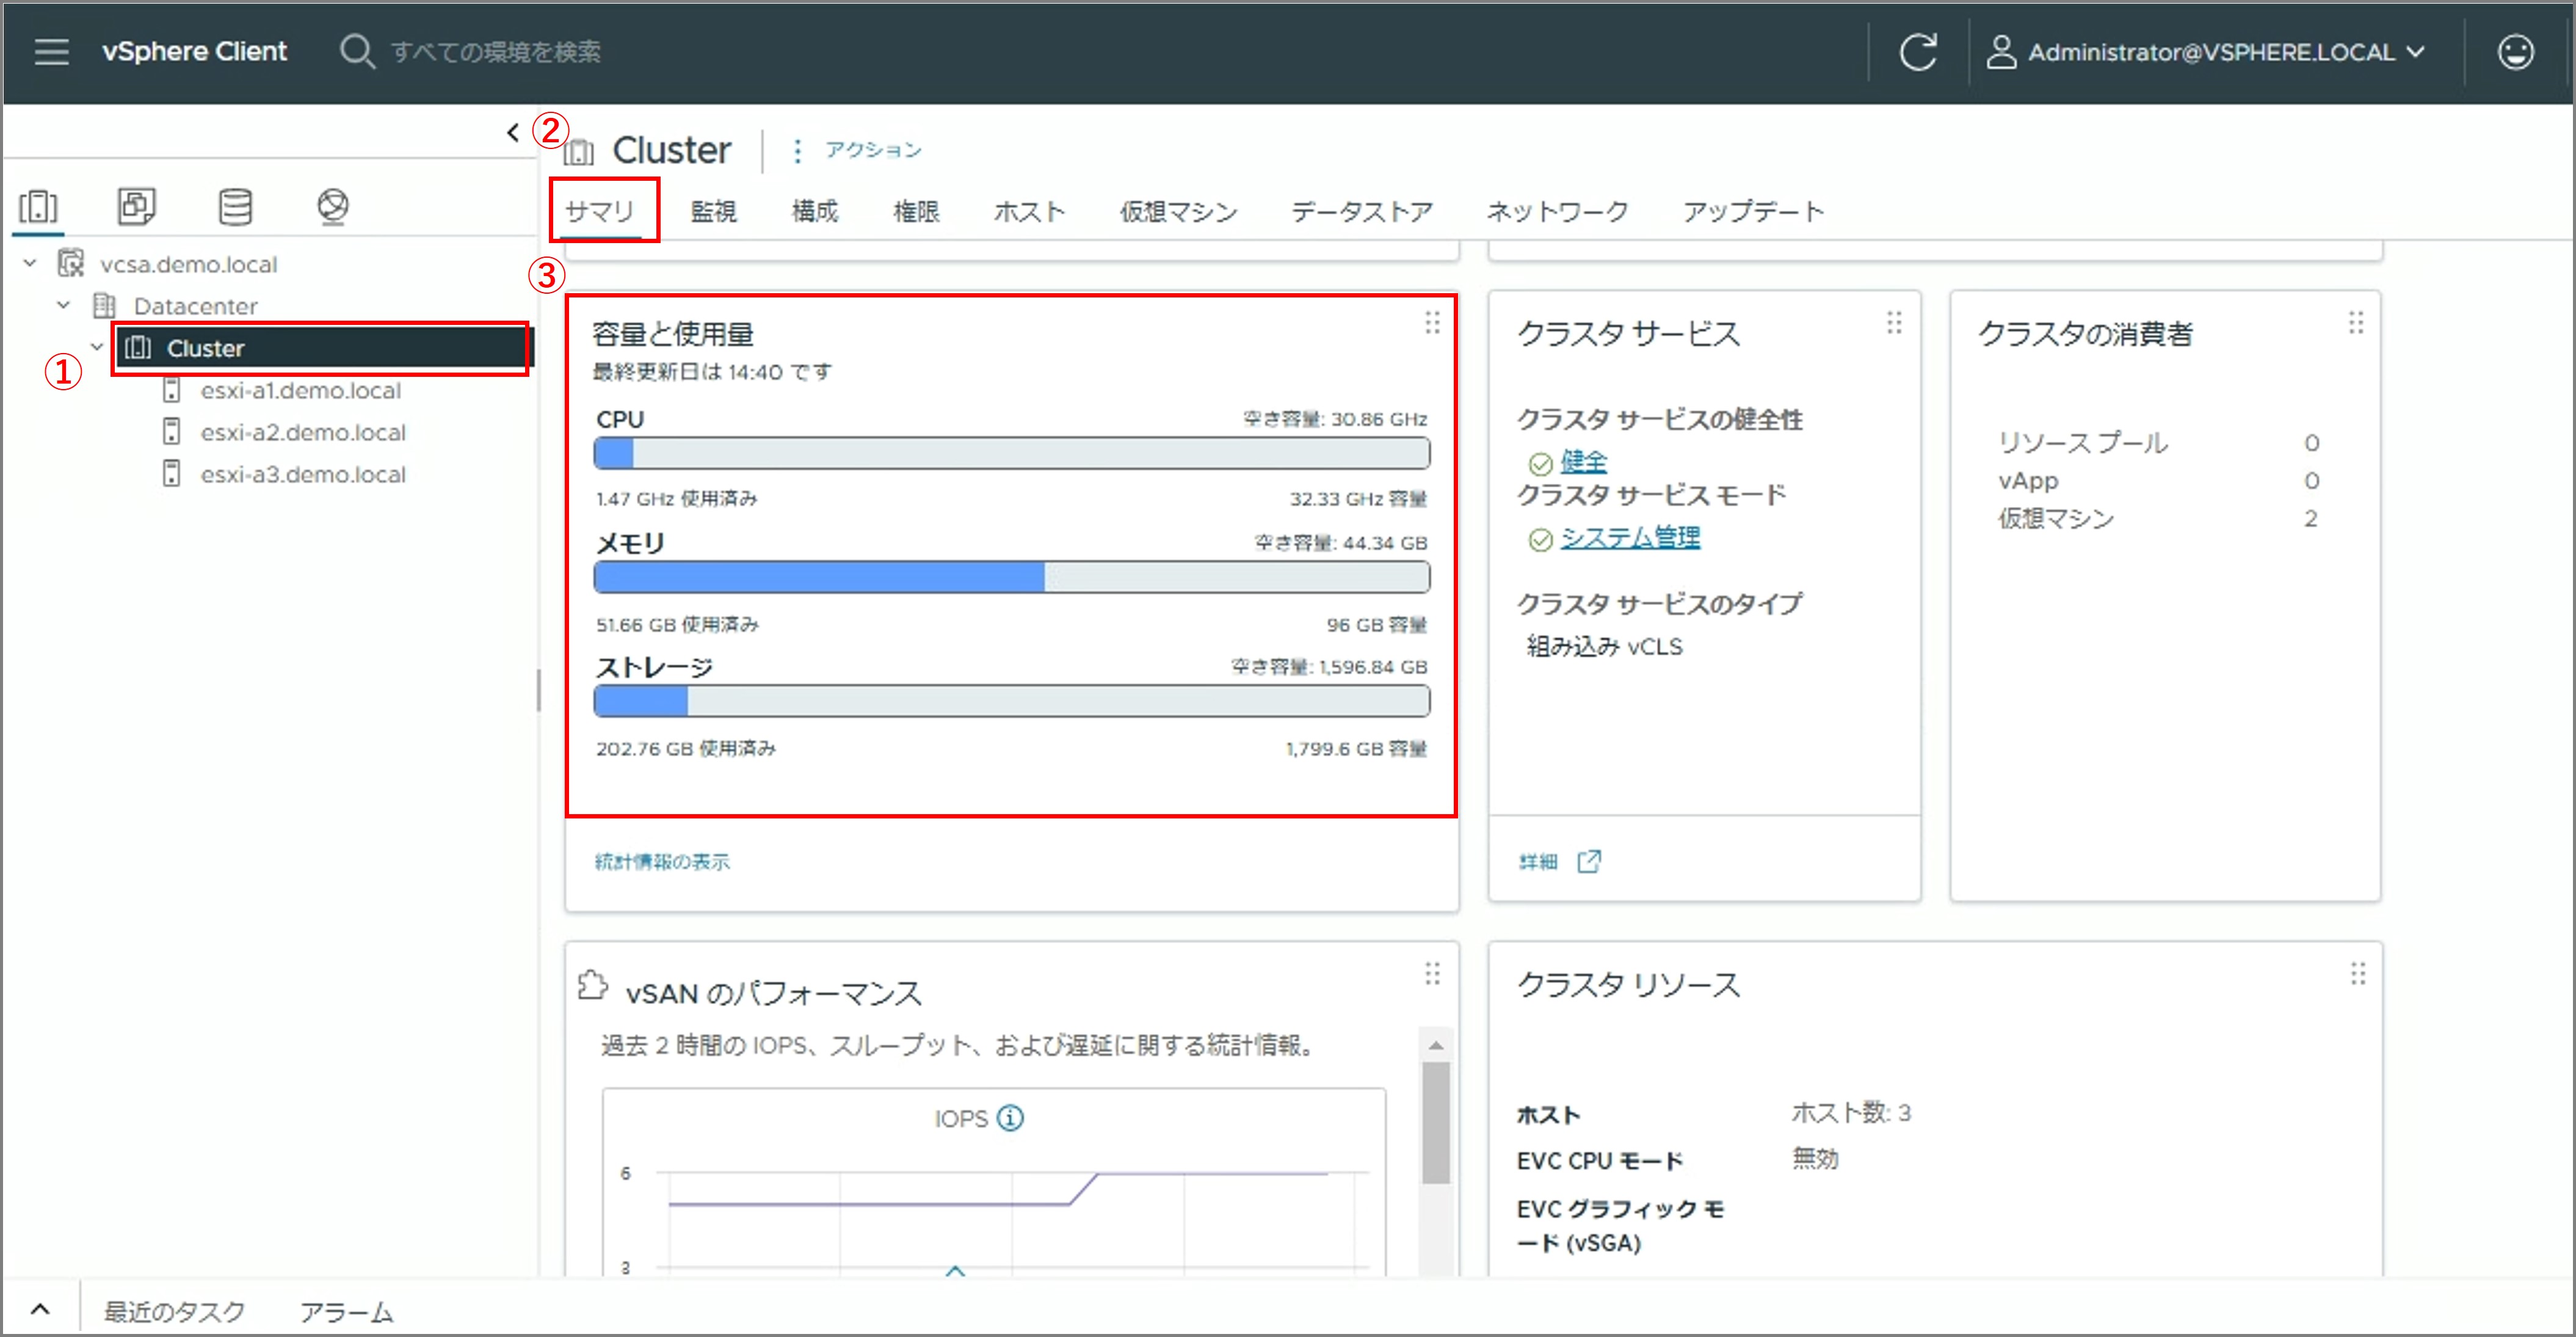
Task: Click the 仮想マシン count row
Action: point(2159,518)
